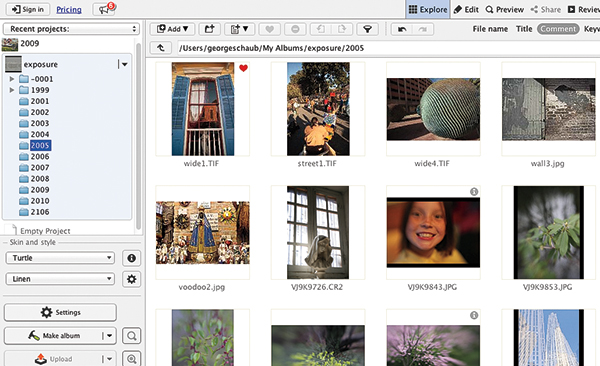
Task: Switch to the Share tab
Action: click(x=546, y=9)
